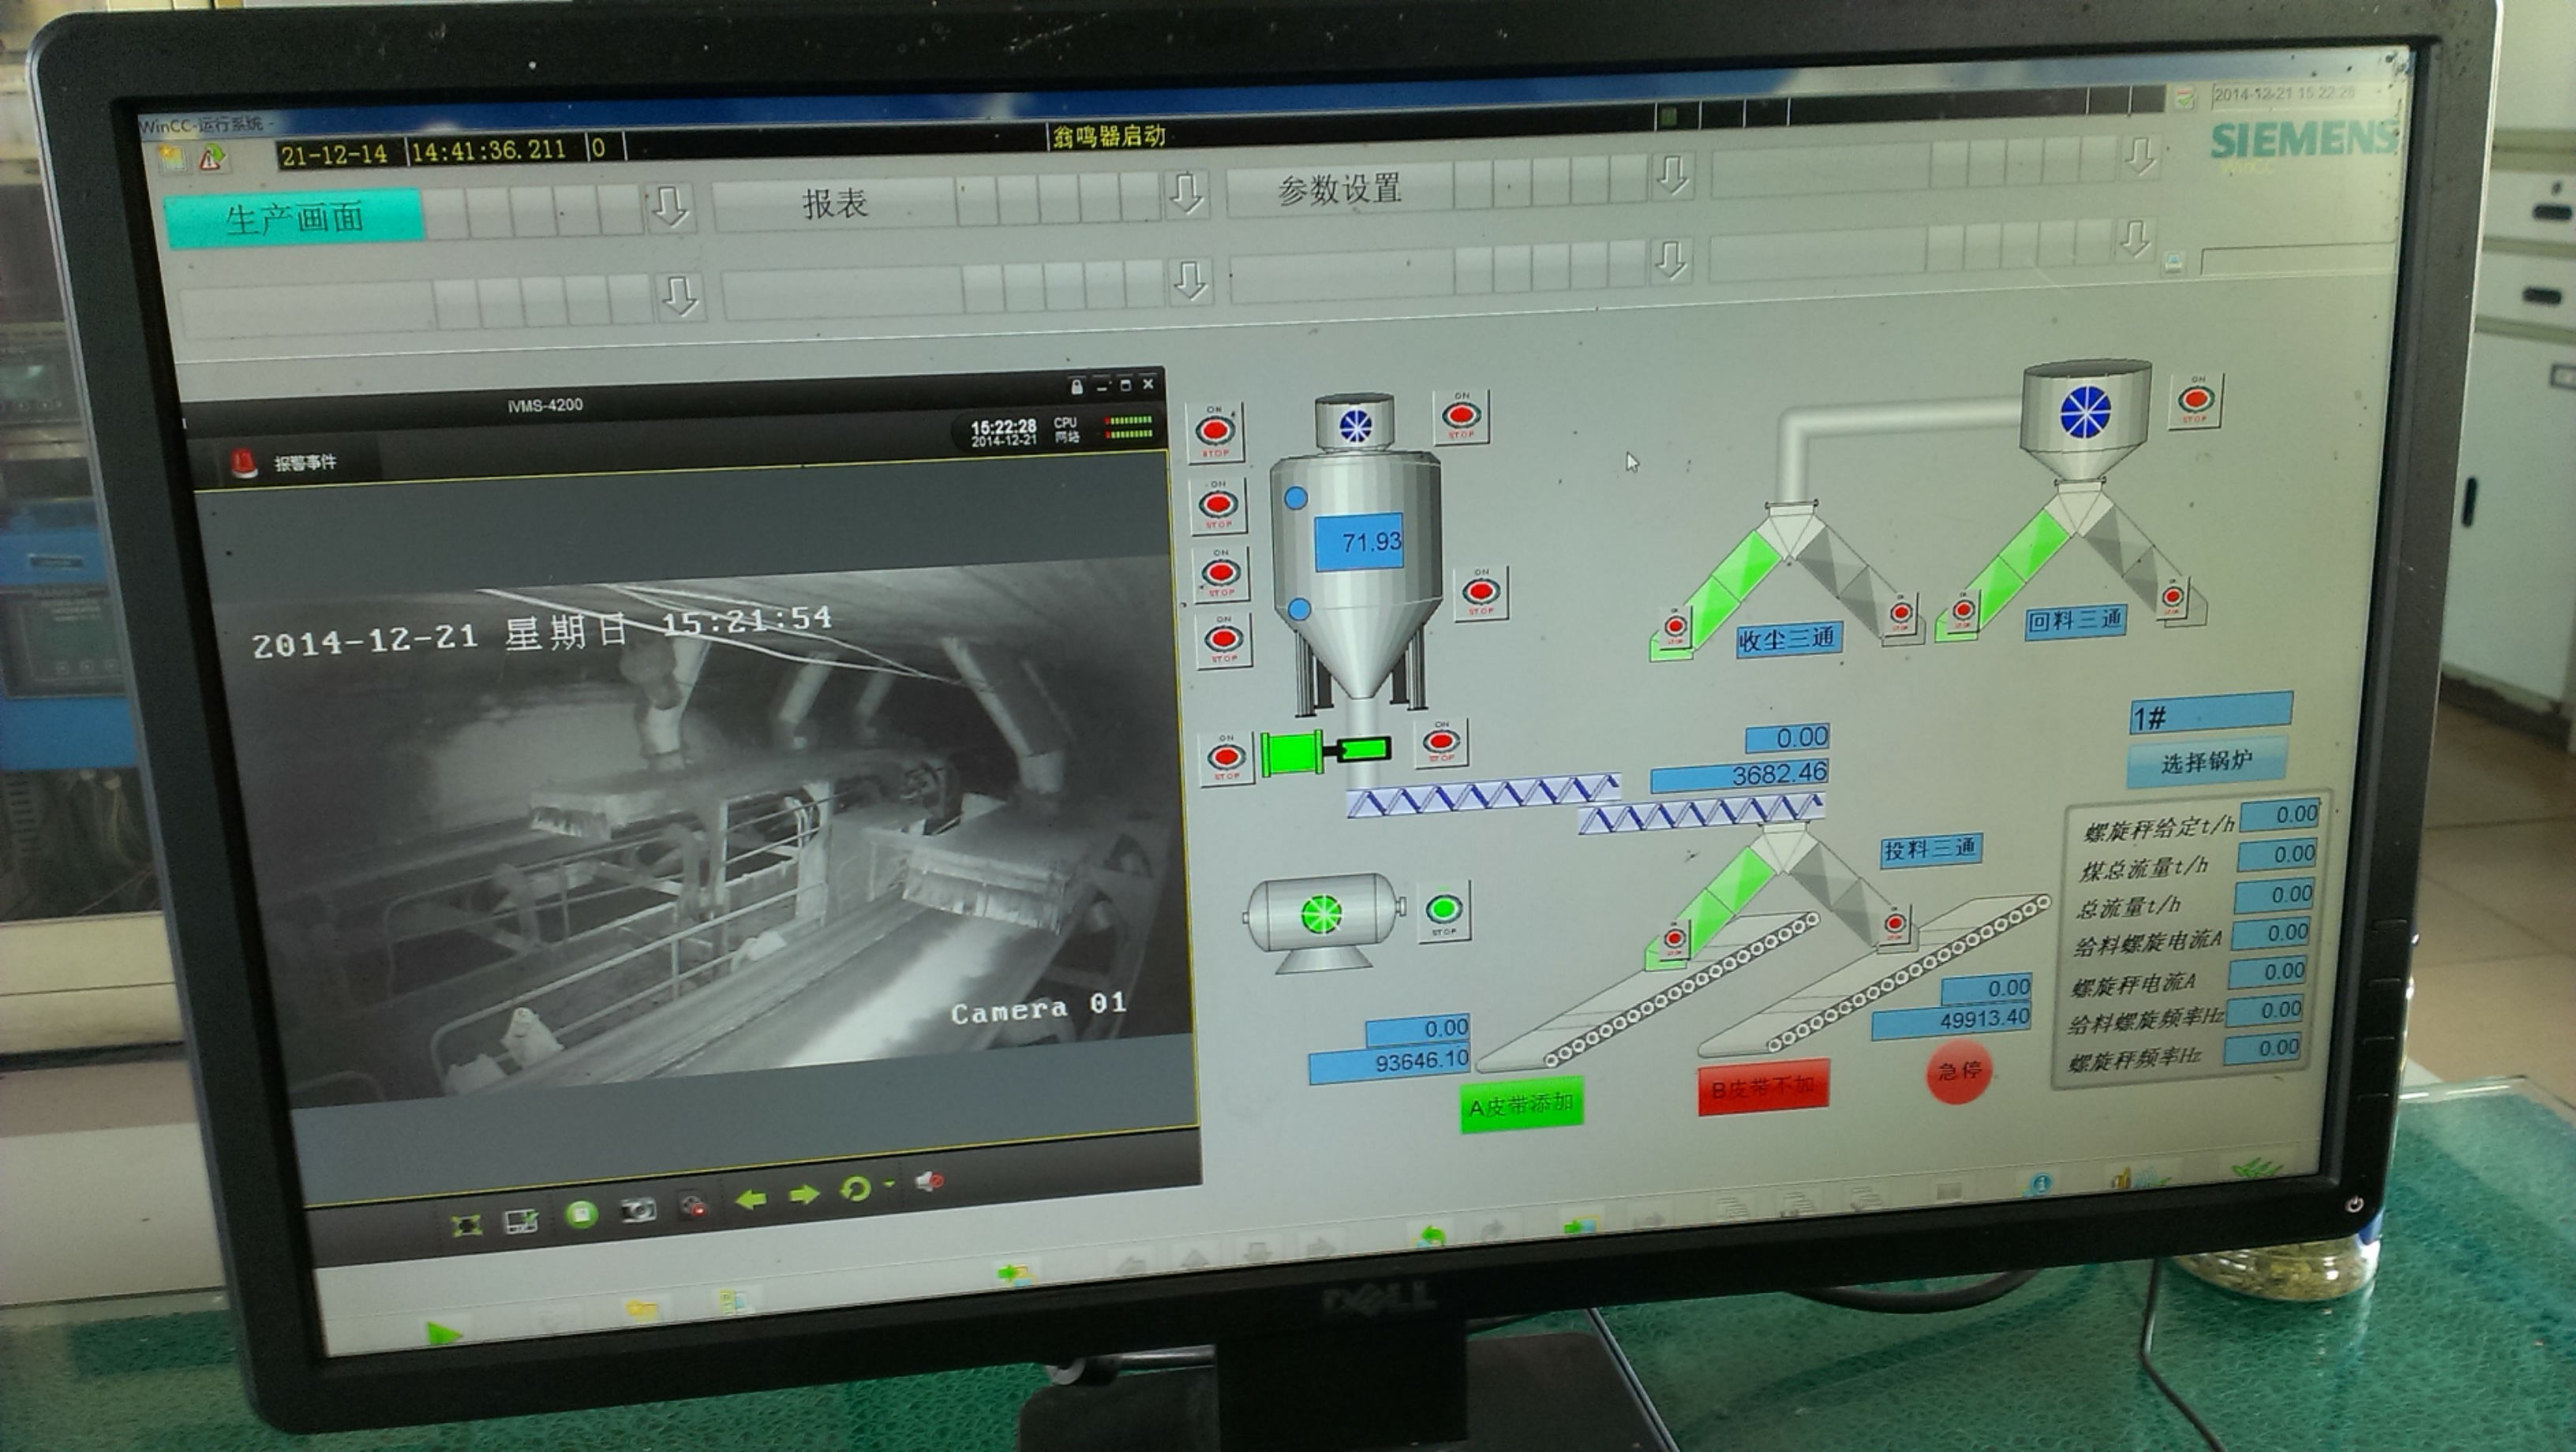Go to previous page with left green arrow
The height and width of the screenshot is (1452, 2576).
(x=750, y=1199)
